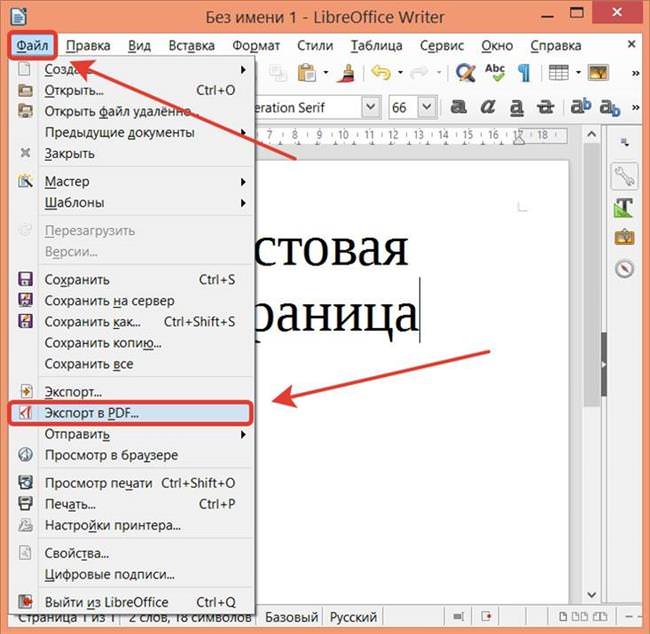This screenshot has width=650, height=634.
Task: Choose Закрыть menu entry
Action: click(130, 153)
